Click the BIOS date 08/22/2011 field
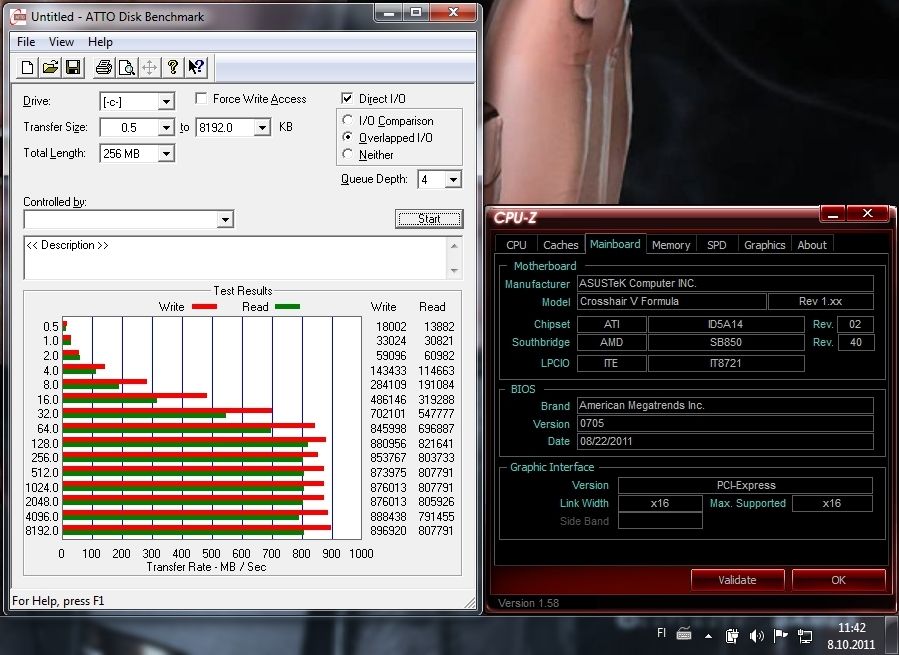The image size is (899, 655). click(x=725, y=442)
